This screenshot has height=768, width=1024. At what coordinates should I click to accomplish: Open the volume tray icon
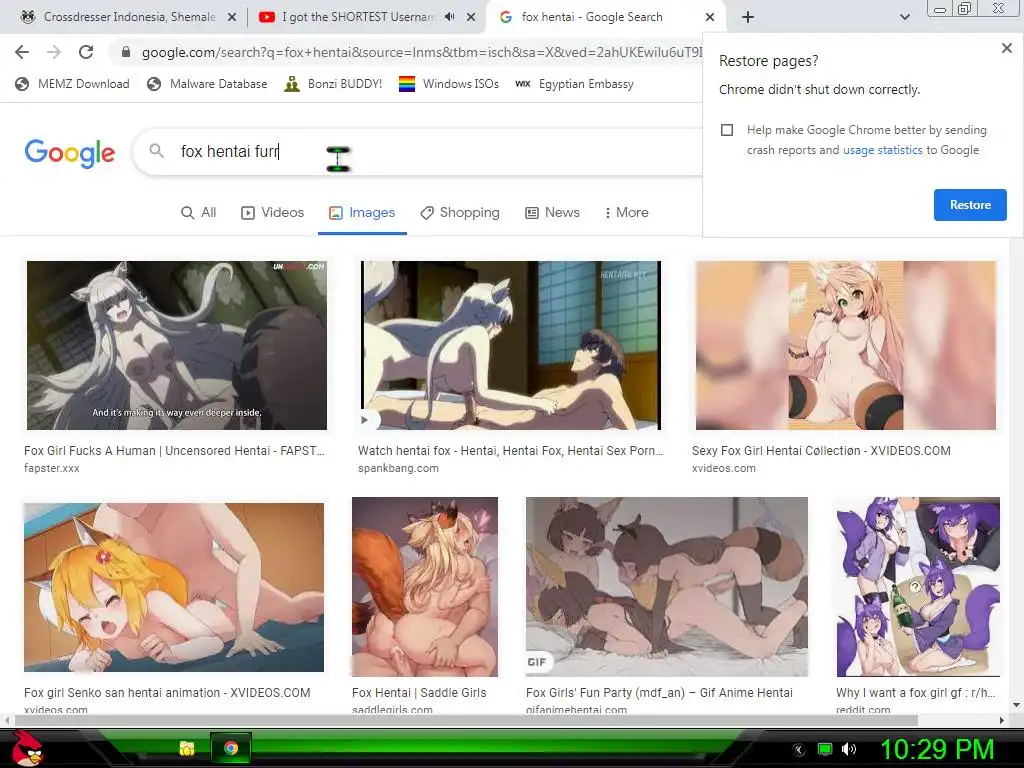coord(849,750)
